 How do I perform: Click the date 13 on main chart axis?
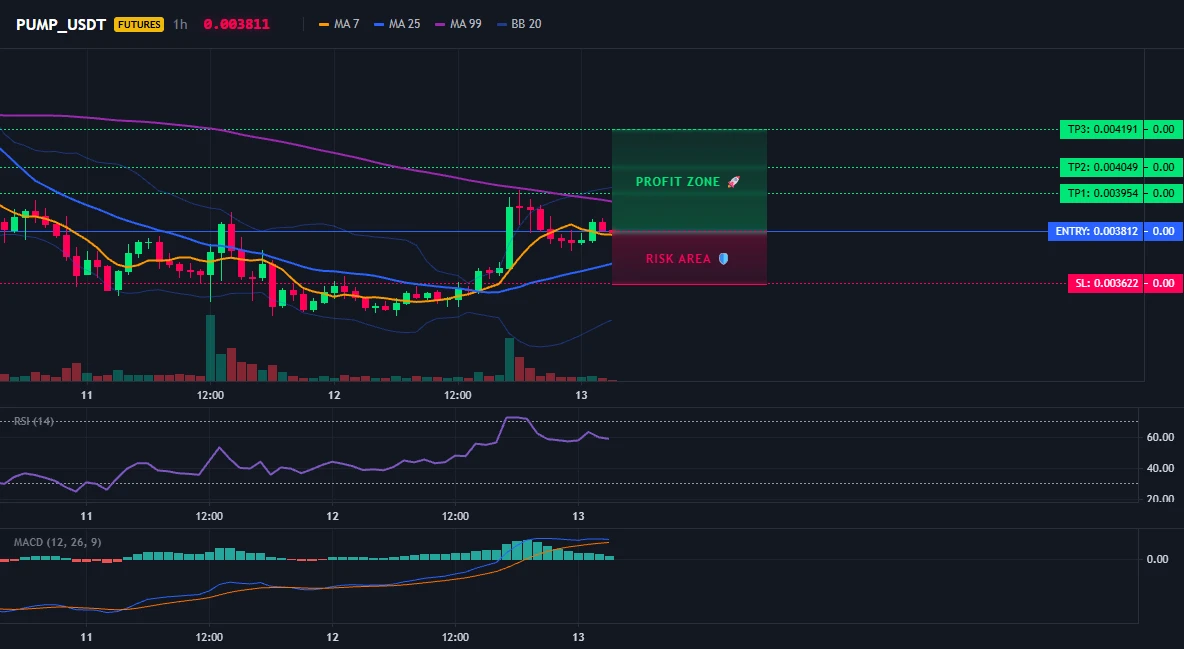pos(581,395)
